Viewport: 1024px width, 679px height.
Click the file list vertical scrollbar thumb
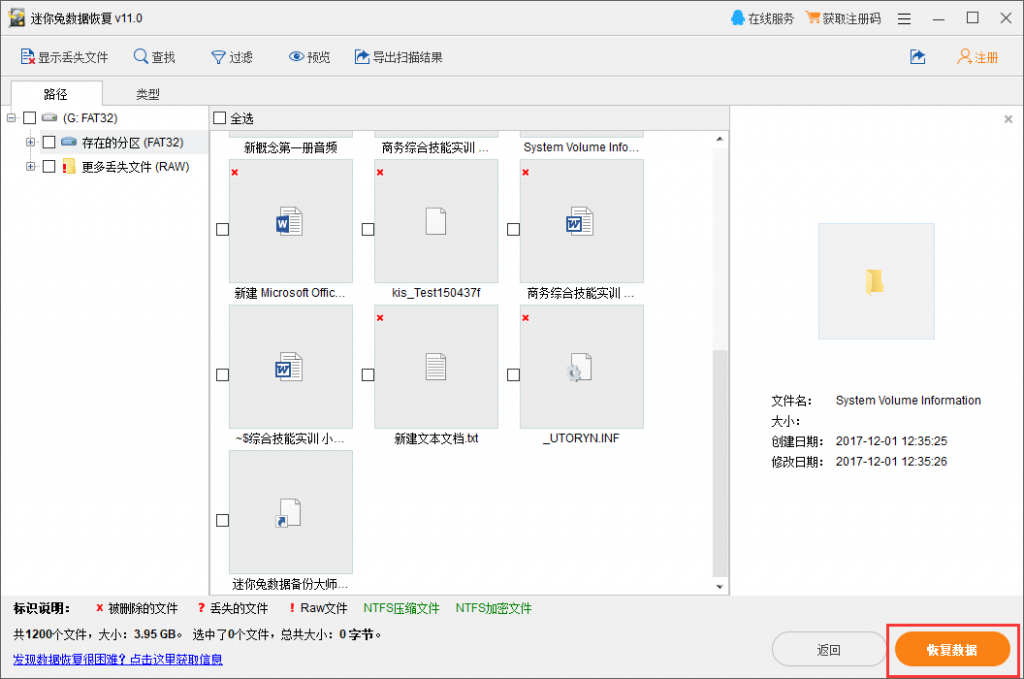coord(720,464)
